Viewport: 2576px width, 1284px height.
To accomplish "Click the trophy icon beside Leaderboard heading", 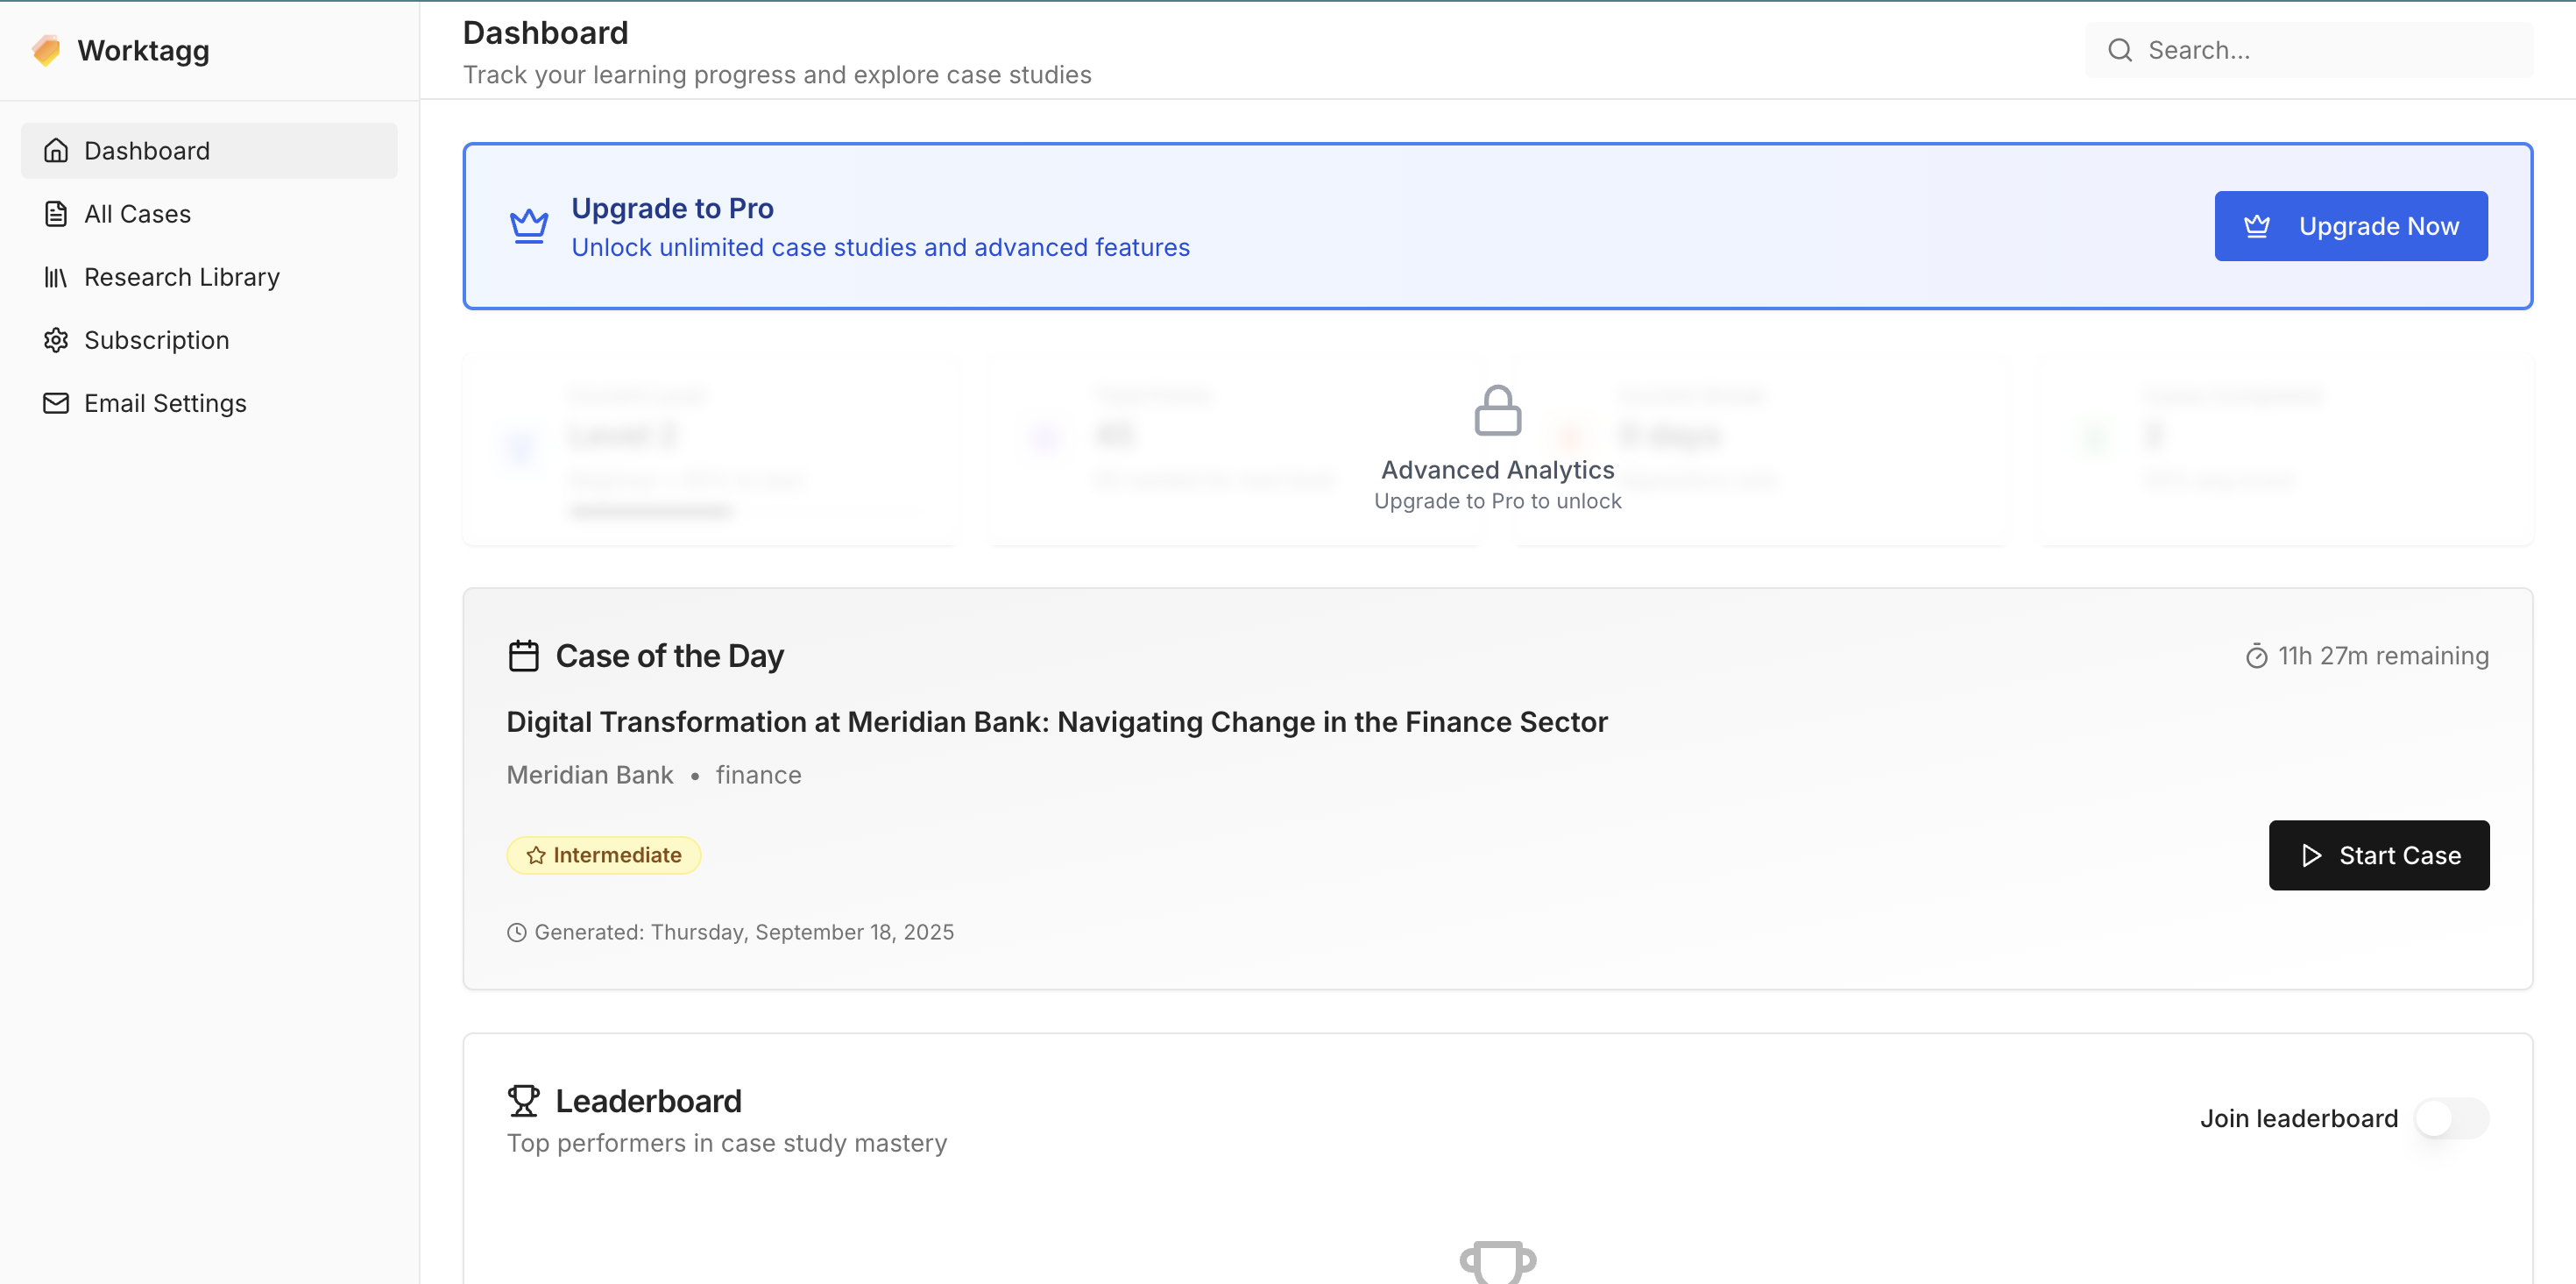I will [x=523, y=1100].
